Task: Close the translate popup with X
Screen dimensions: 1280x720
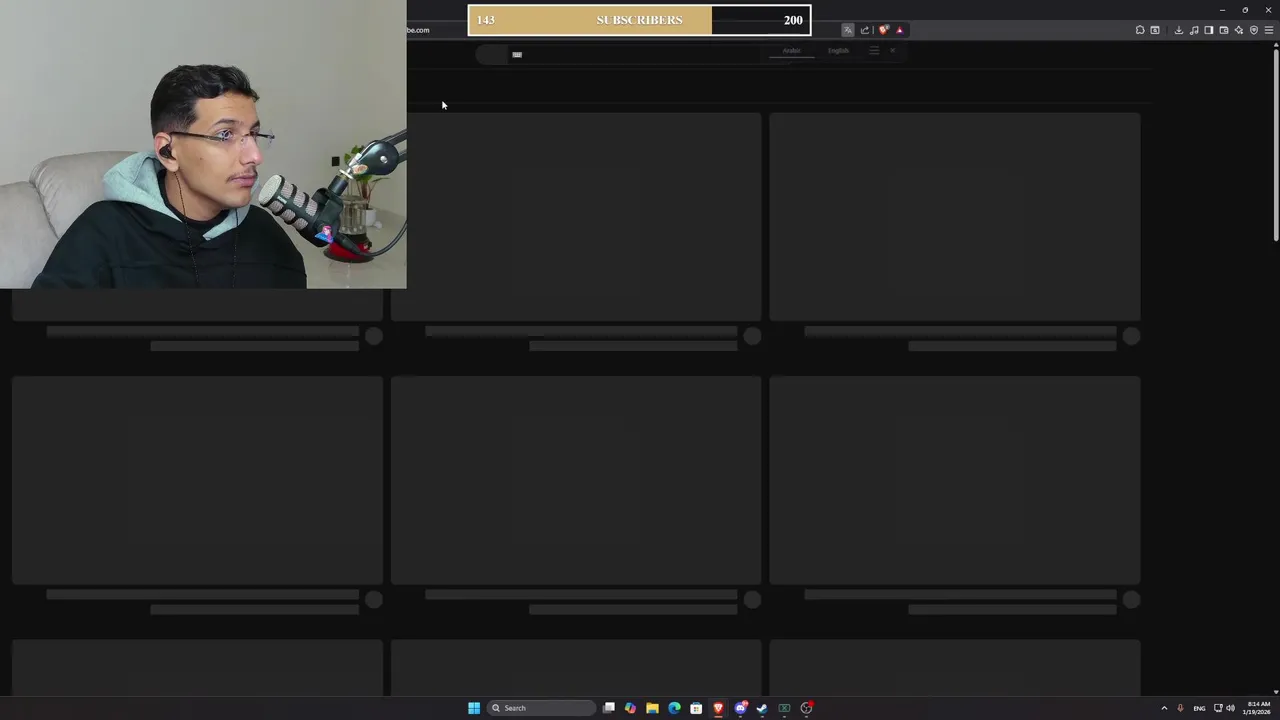Action: coord(893,50)
